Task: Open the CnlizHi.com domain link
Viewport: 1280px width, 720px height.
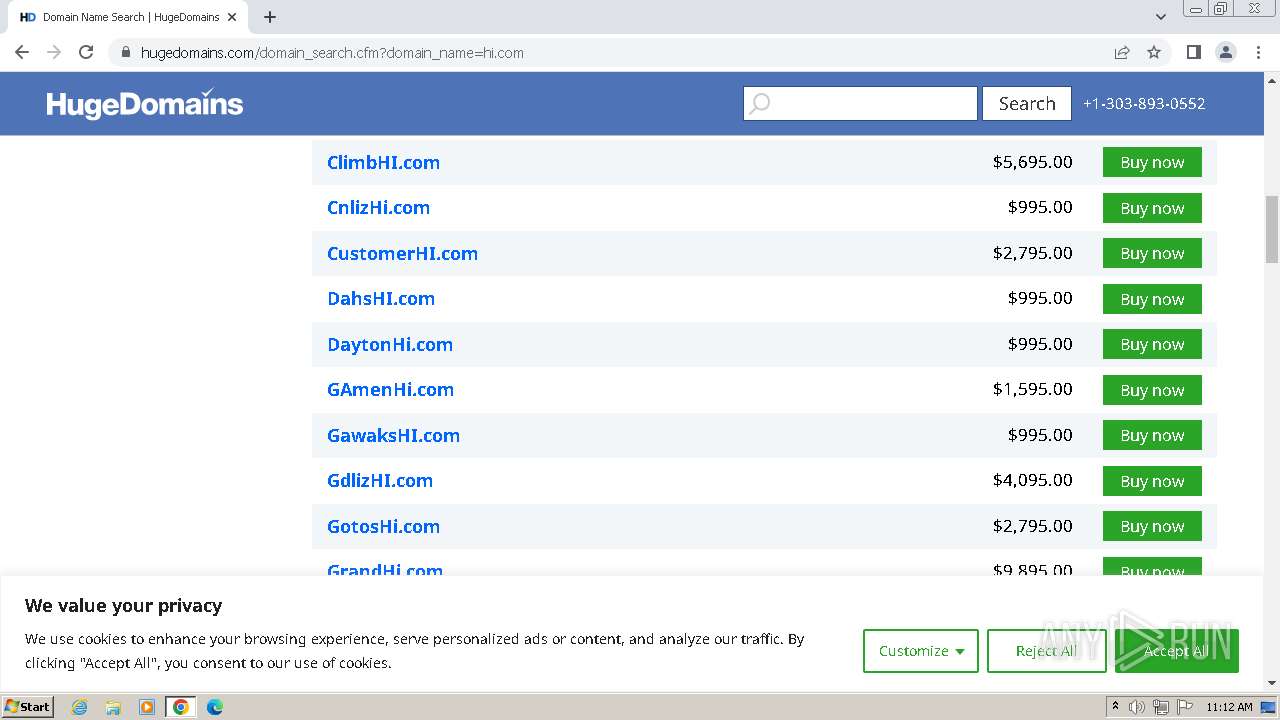Action: (x=378, y=207)
